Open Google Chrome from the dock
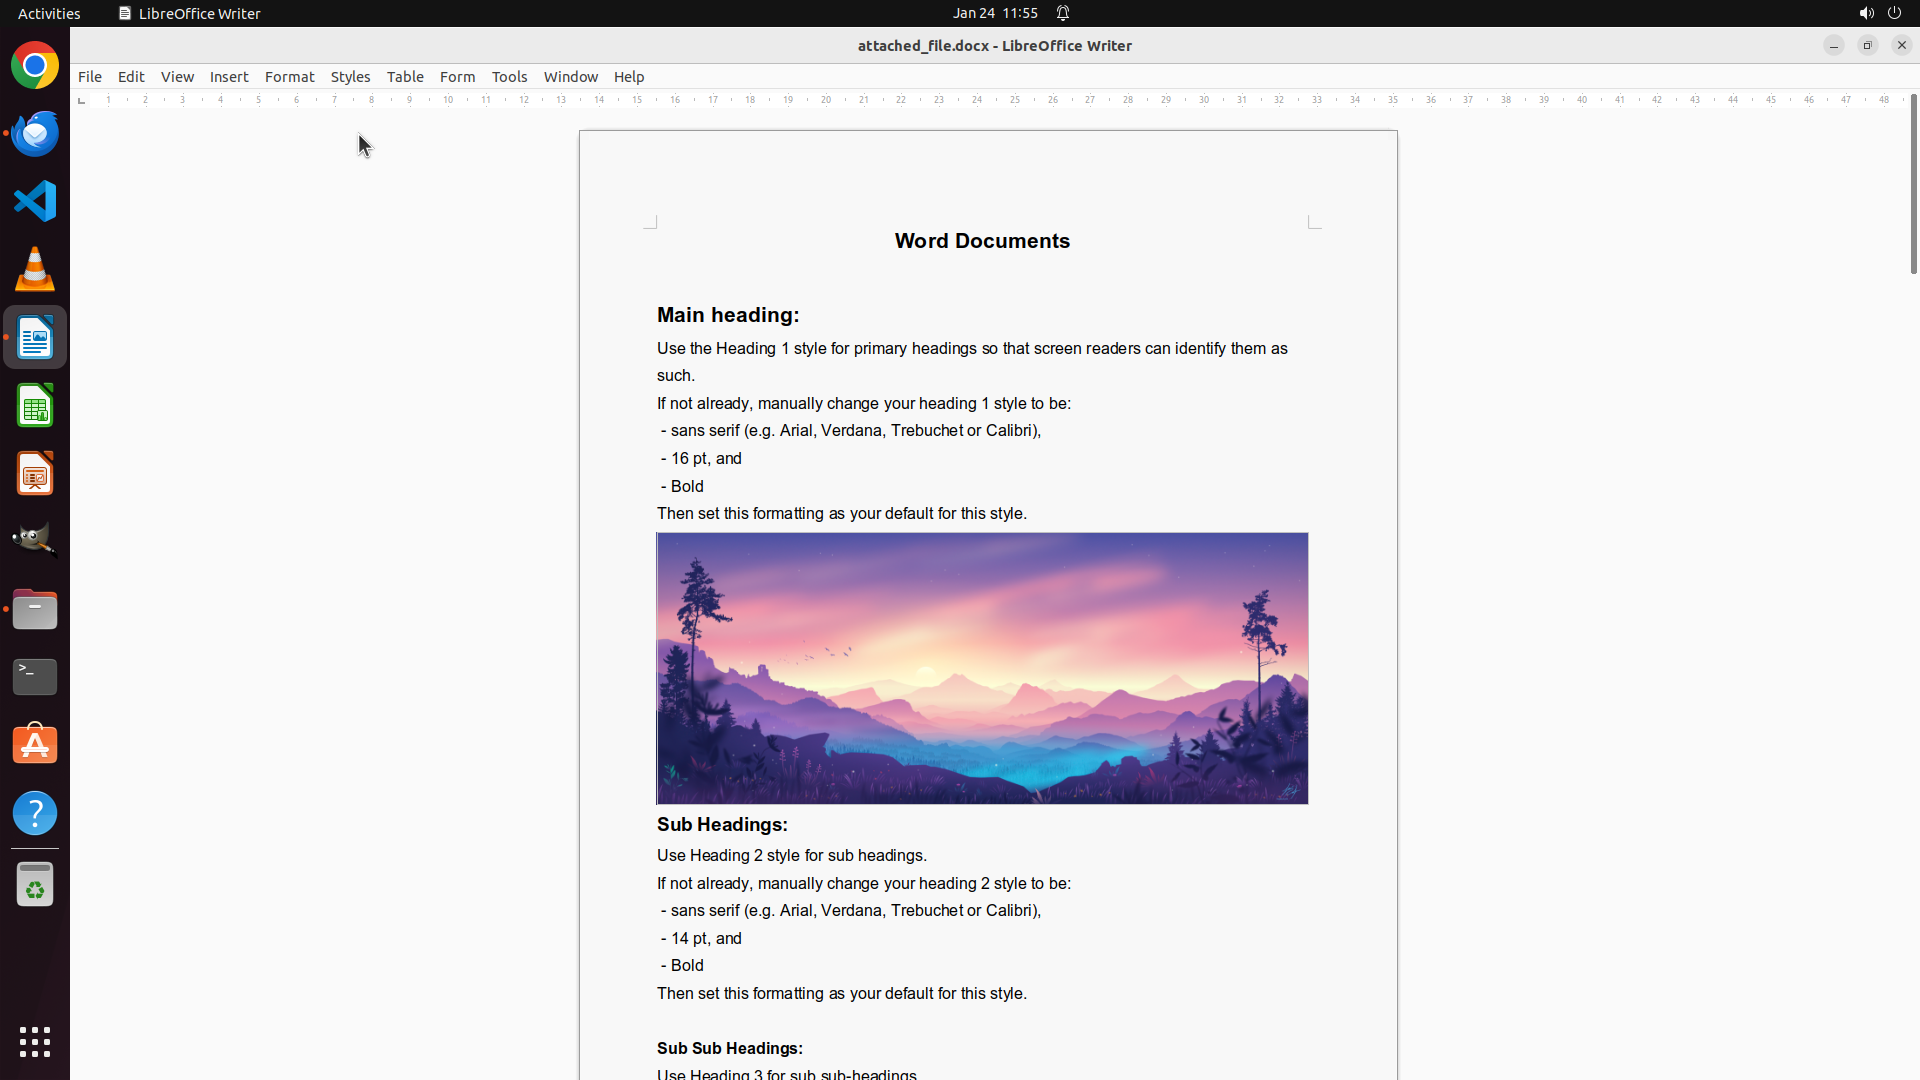1920x1080 pixels. pyautogui.click(x=35, y=66)
